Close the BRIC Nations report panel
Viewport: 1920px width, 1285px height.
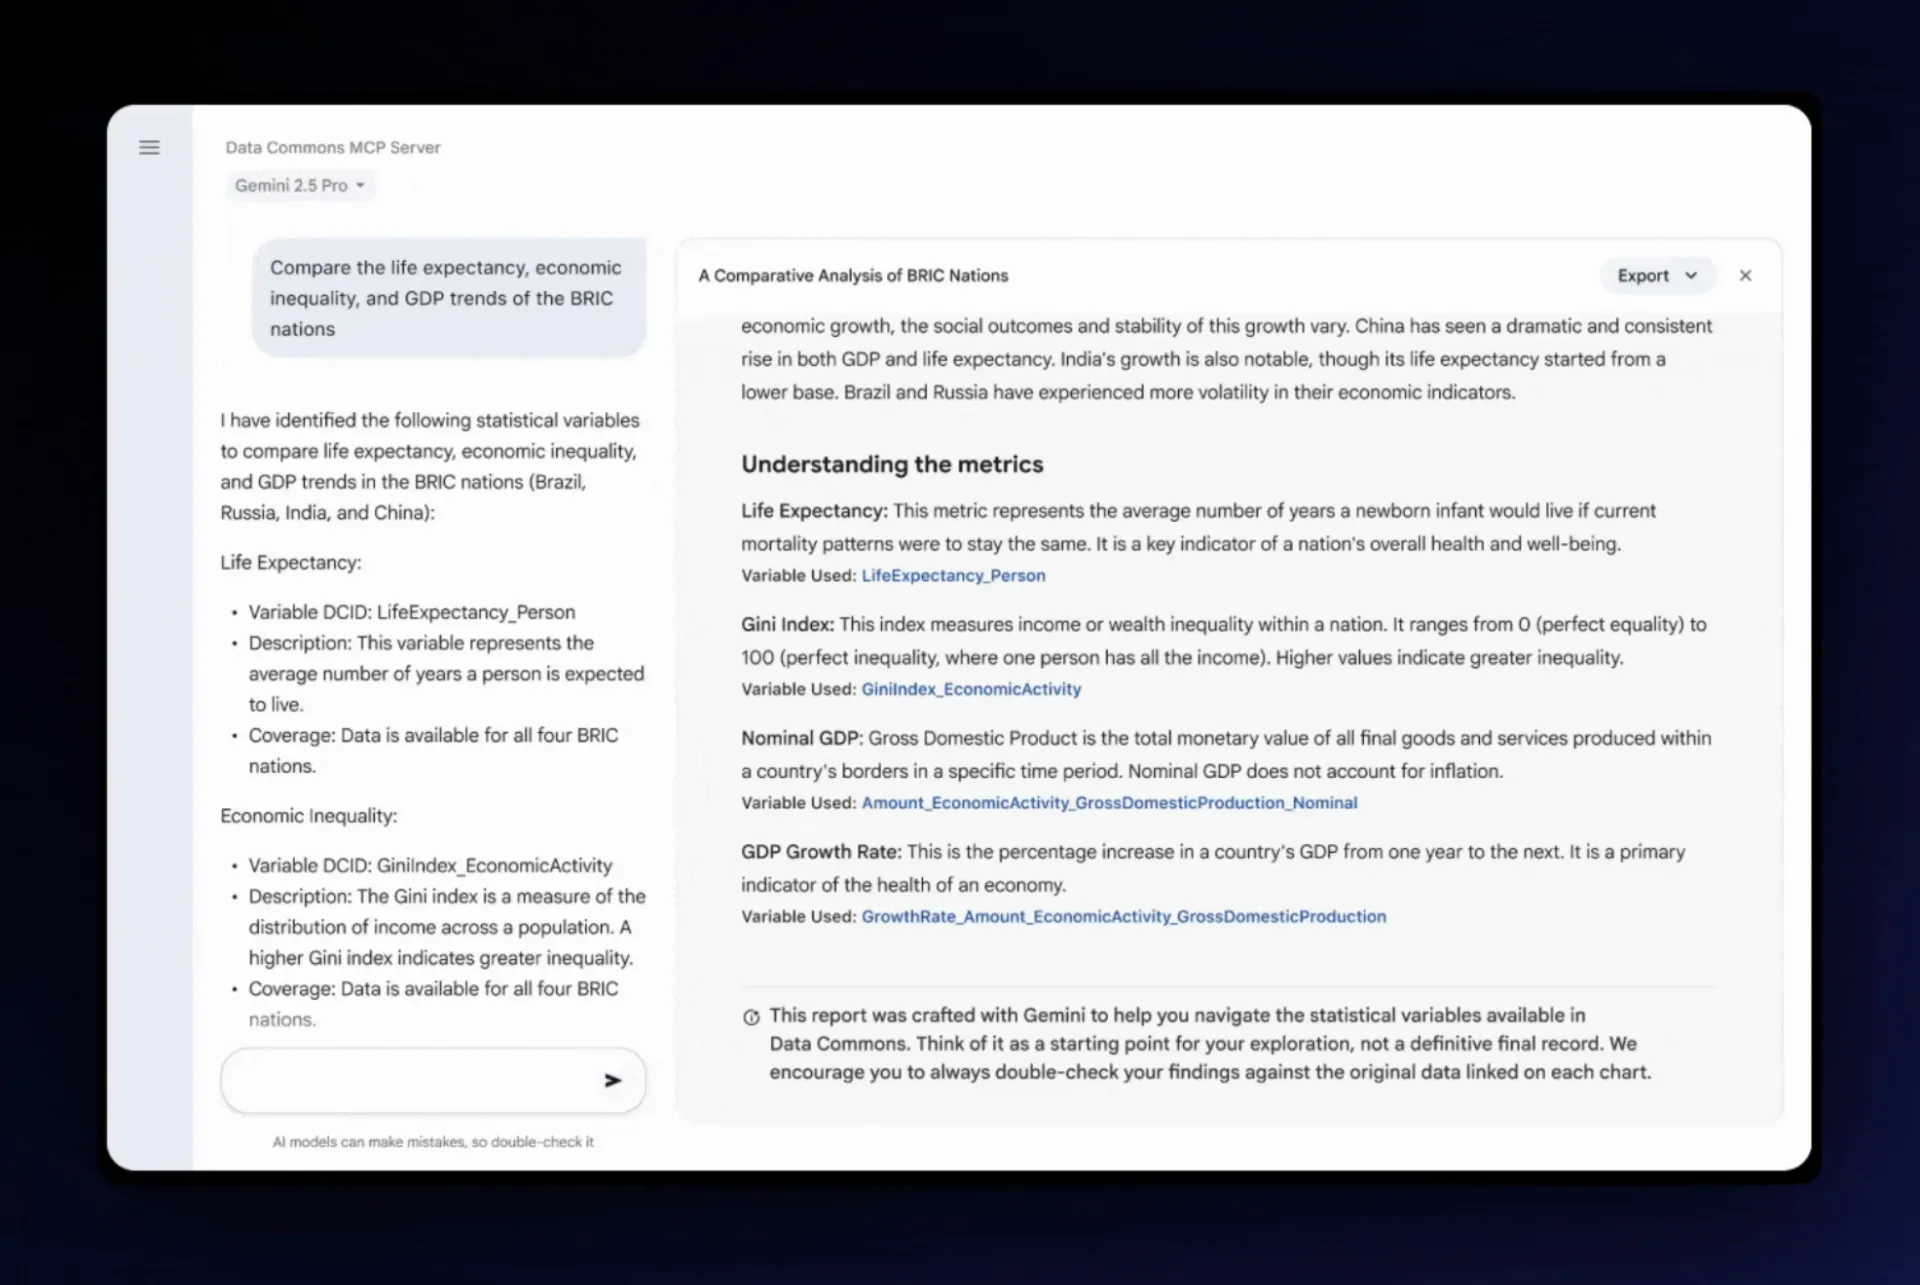1746,275
